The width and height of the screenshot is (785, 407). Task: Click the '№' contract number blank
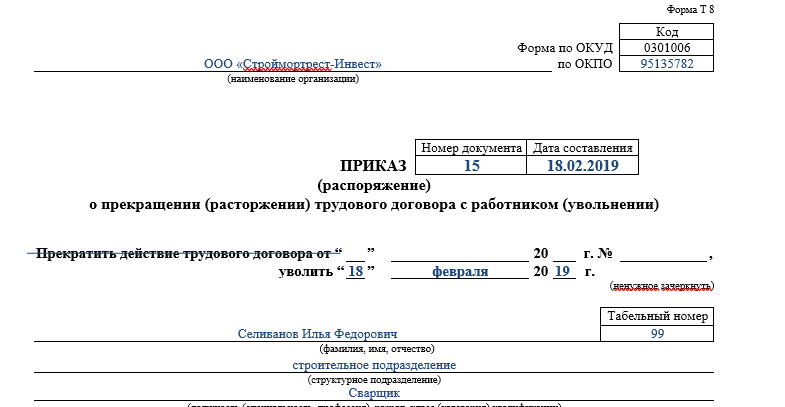tap(663, 254)
